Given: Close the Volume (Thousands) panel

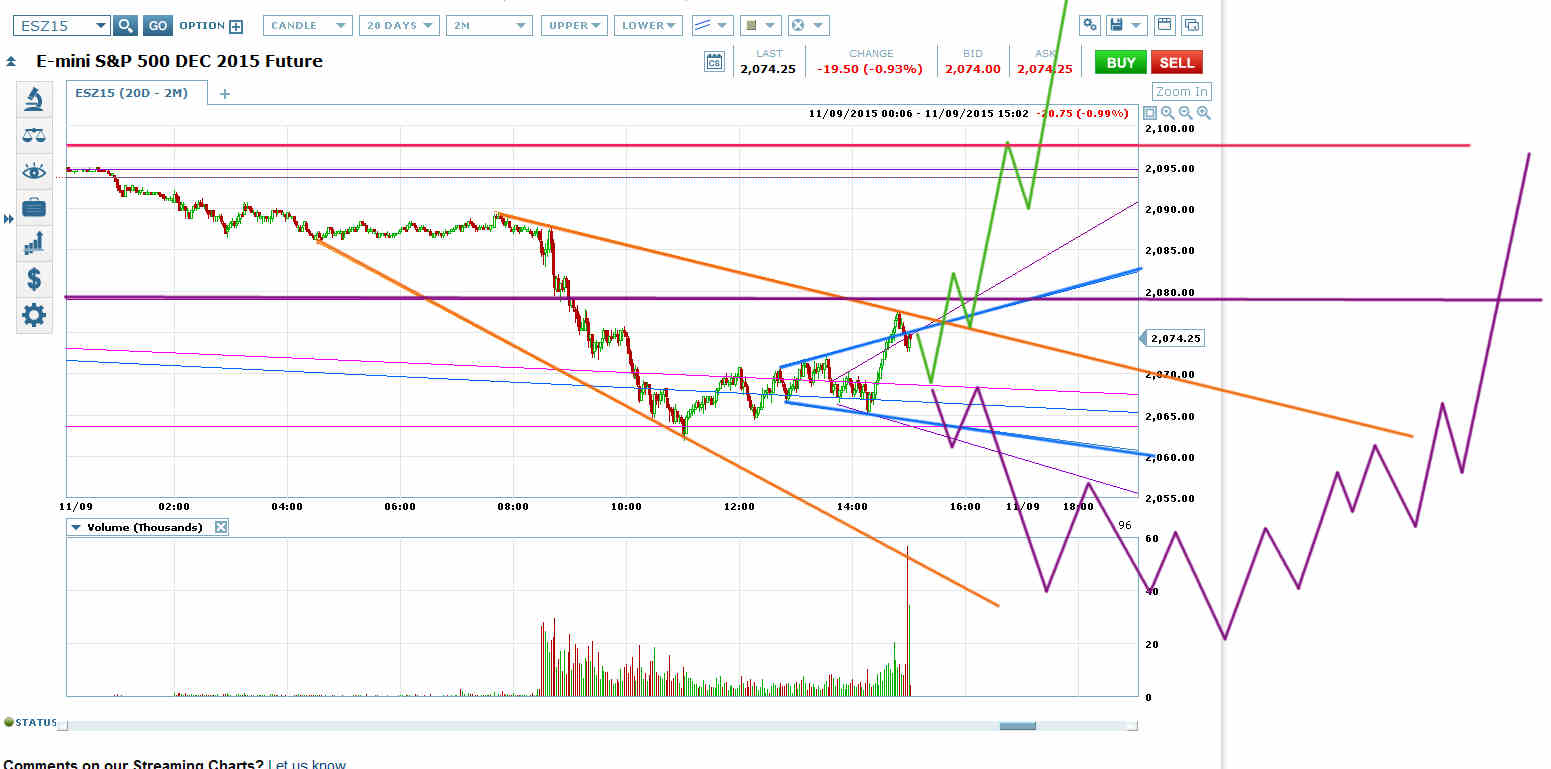Looking at the screenshot, I should tap(221, 527).
